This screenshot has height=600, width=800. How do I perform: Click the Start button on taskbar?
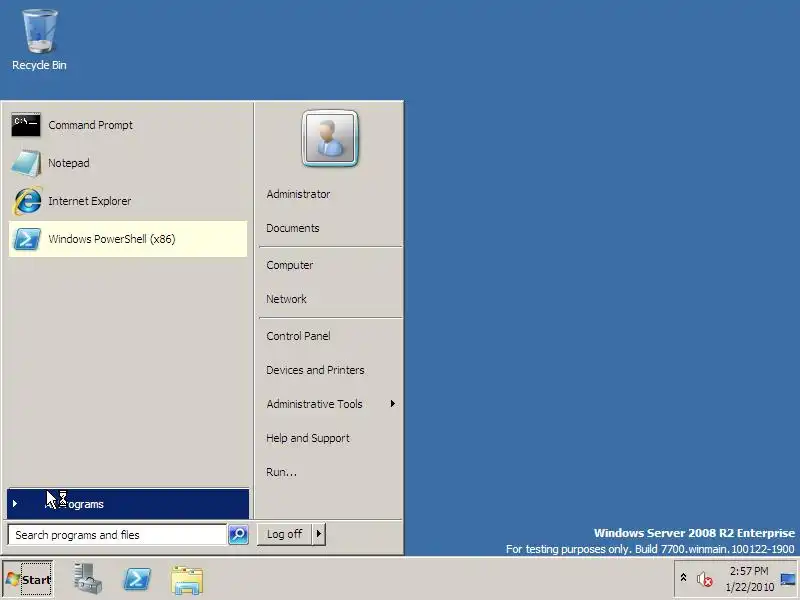[28, 579]
